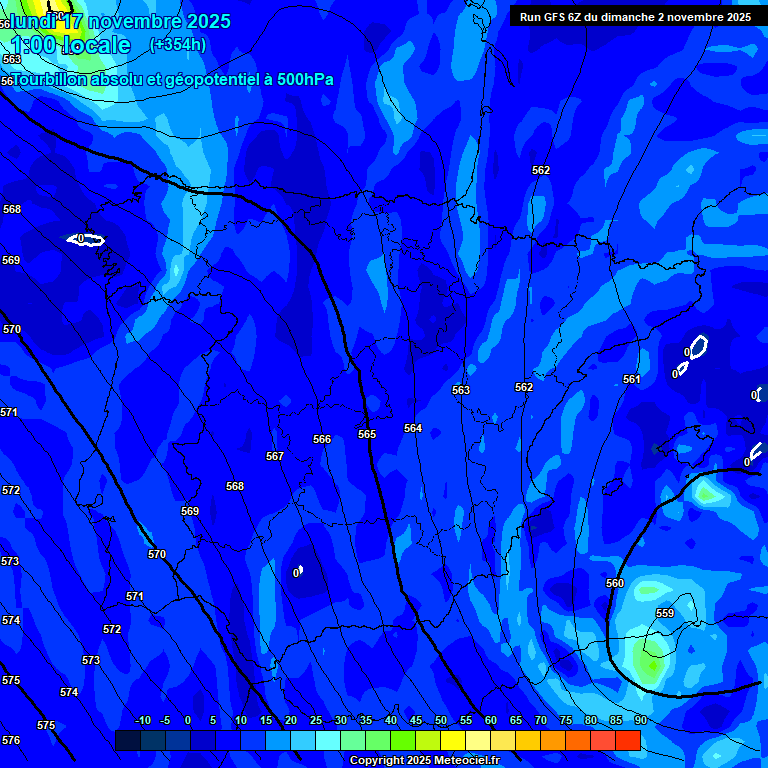
Task: Click the Run GFS 6Z header banner
Action: (x=635, y=17)
